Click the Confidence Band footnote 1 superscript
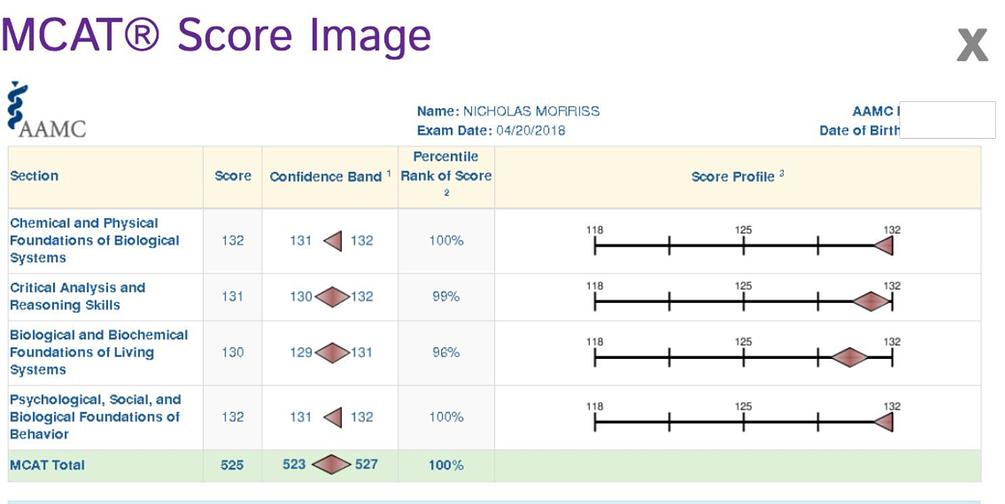Screen dimensions: 1005x504 [x=388, y=173]
